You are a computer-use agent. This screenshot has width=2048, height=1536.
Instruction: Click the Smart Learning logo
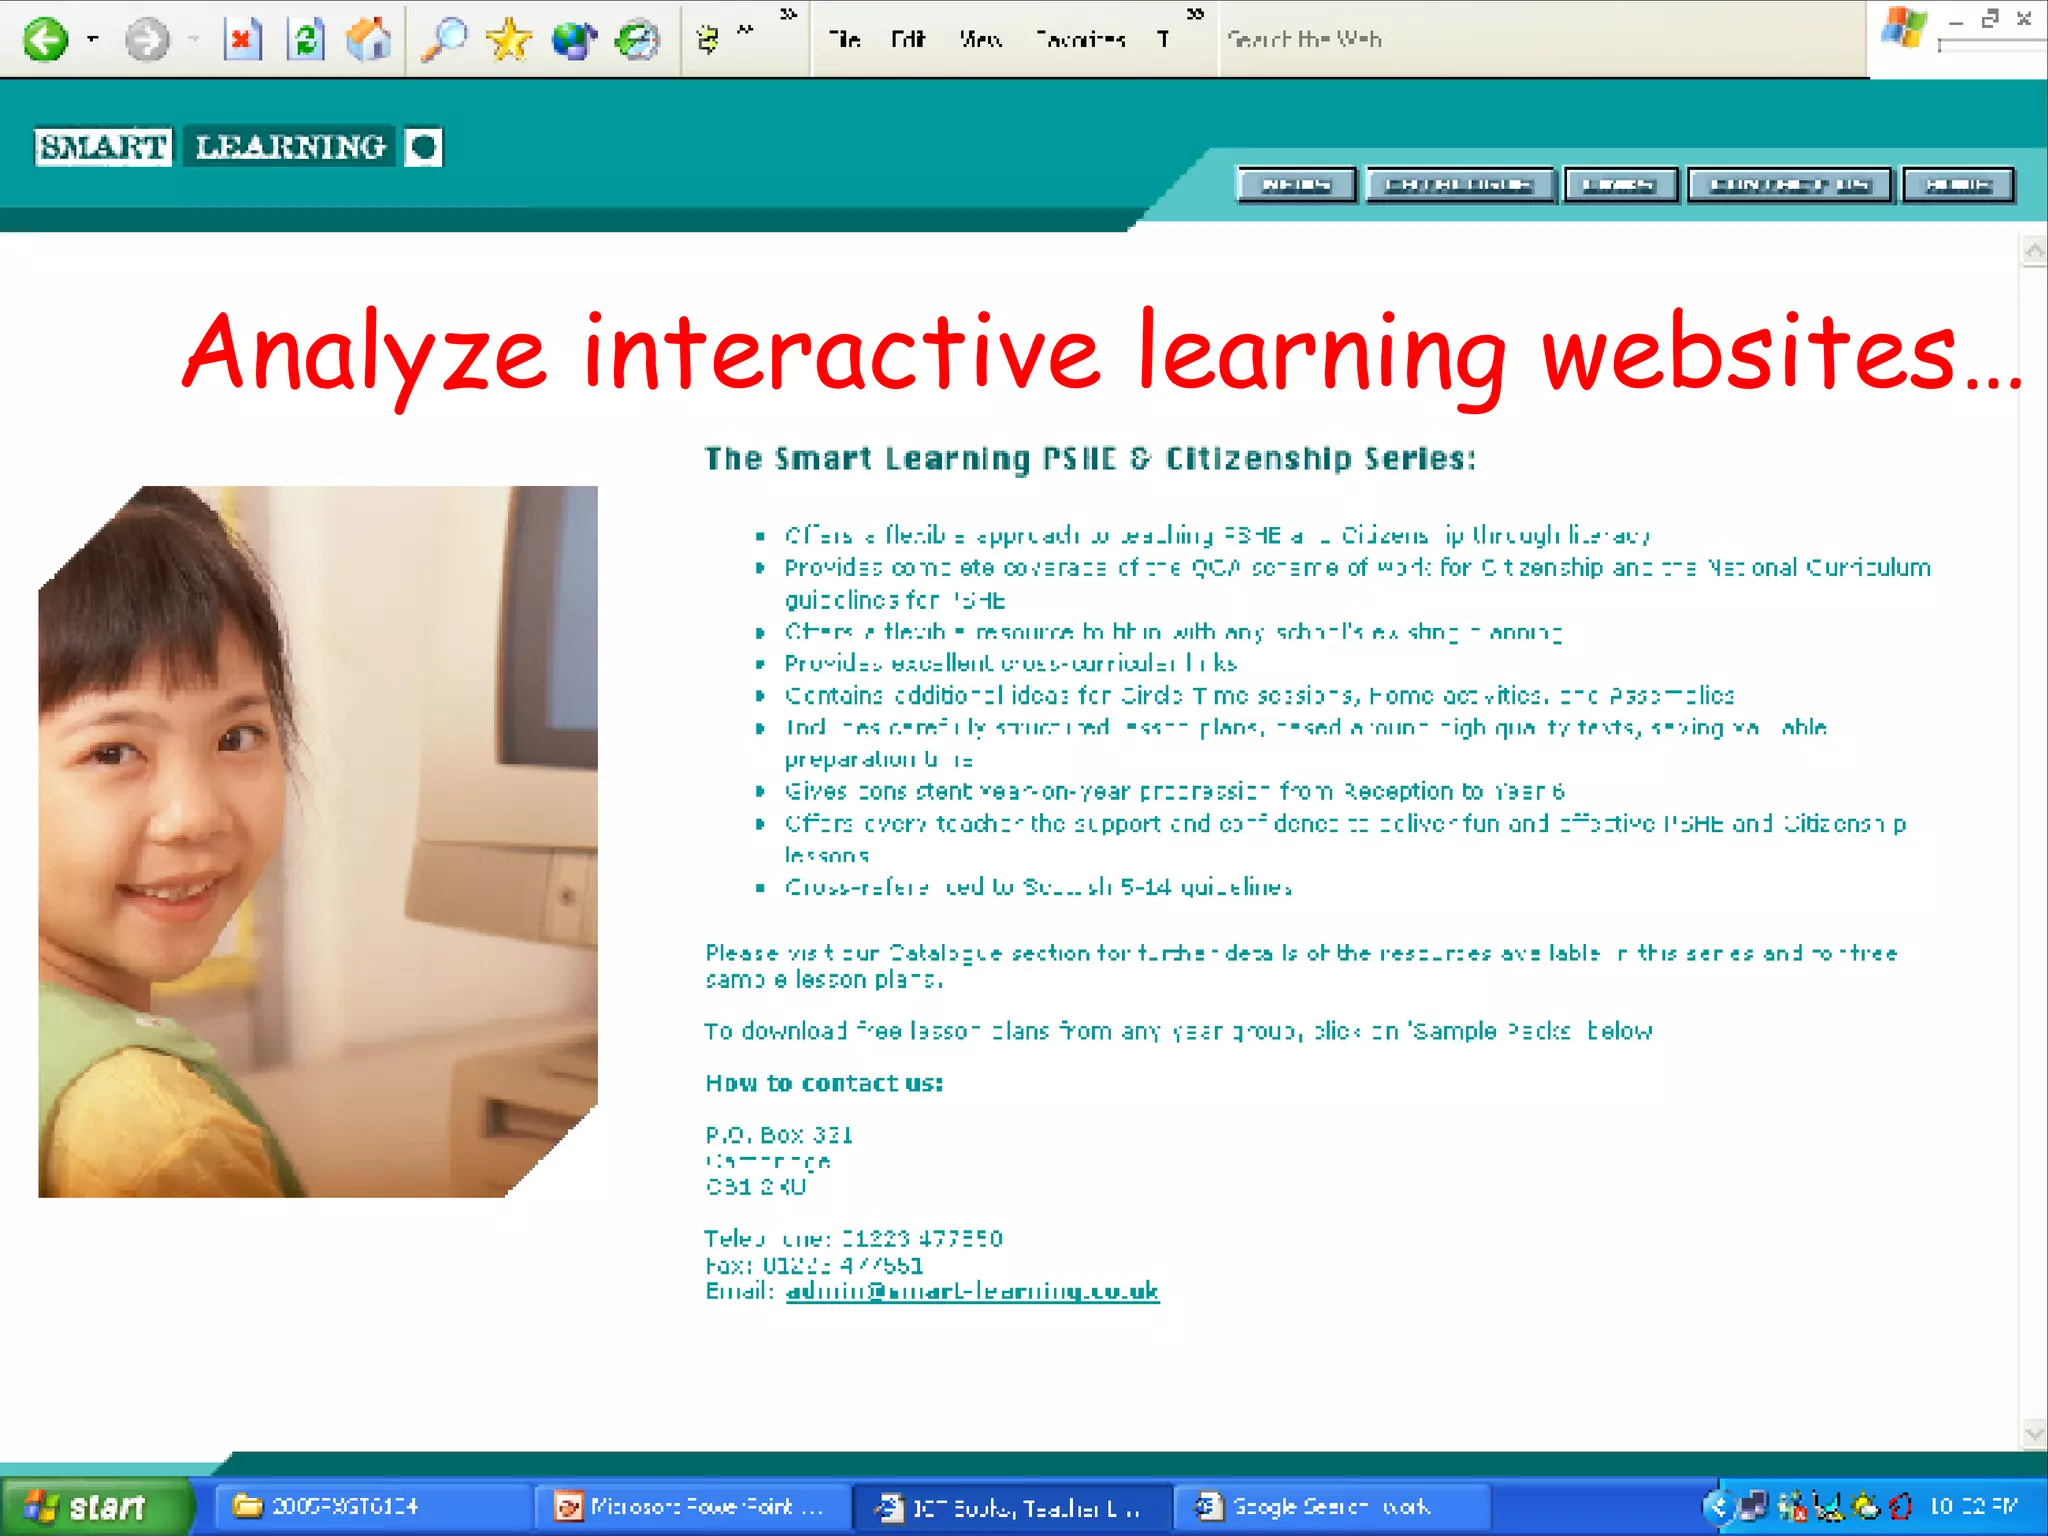pos(238,147)
